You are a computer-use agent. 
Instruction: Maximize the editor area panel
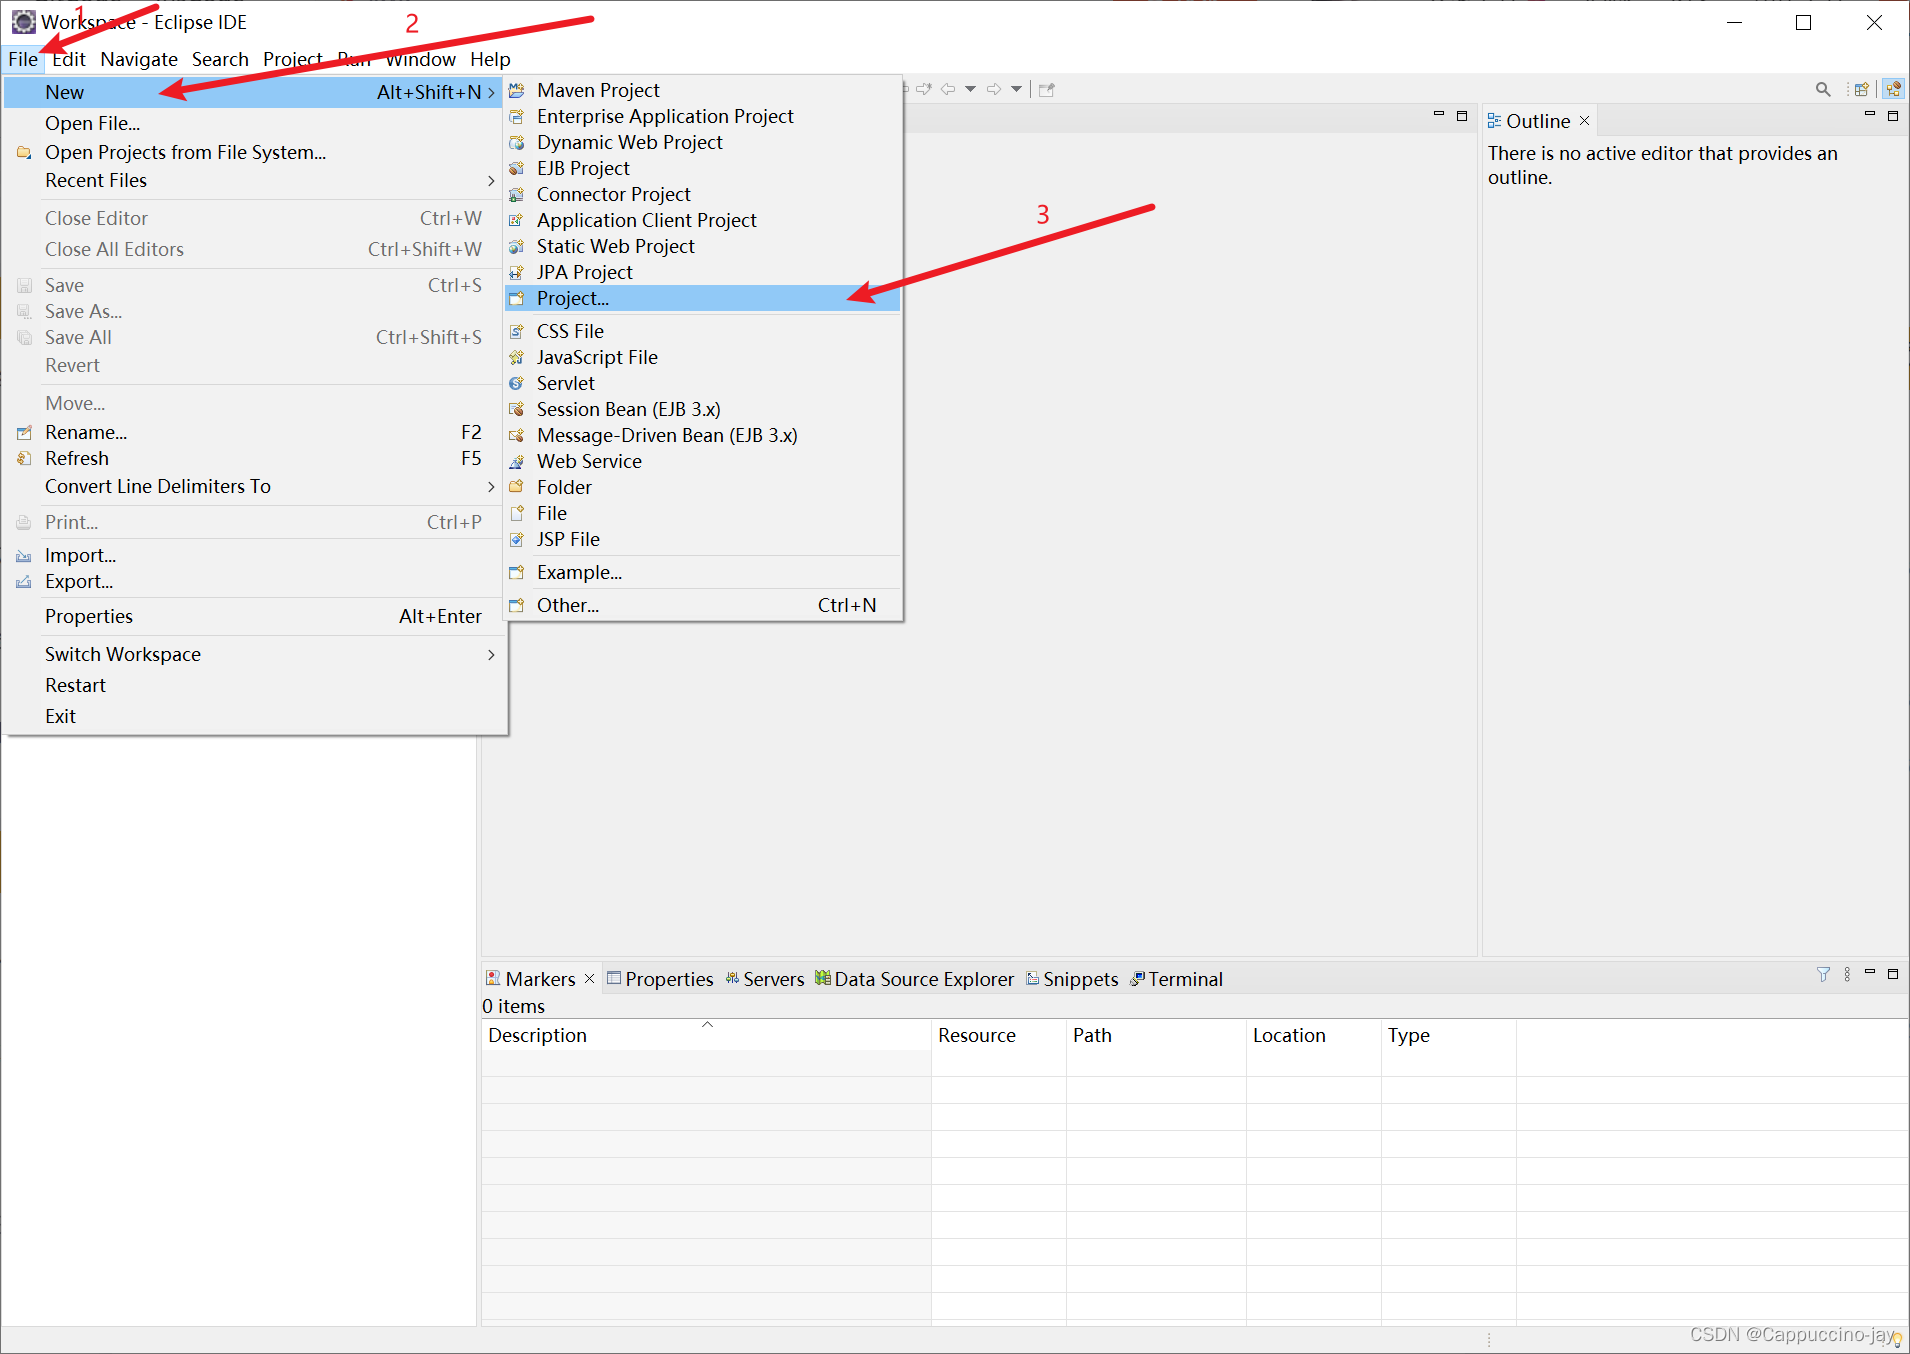click(x=1462, y=116)
